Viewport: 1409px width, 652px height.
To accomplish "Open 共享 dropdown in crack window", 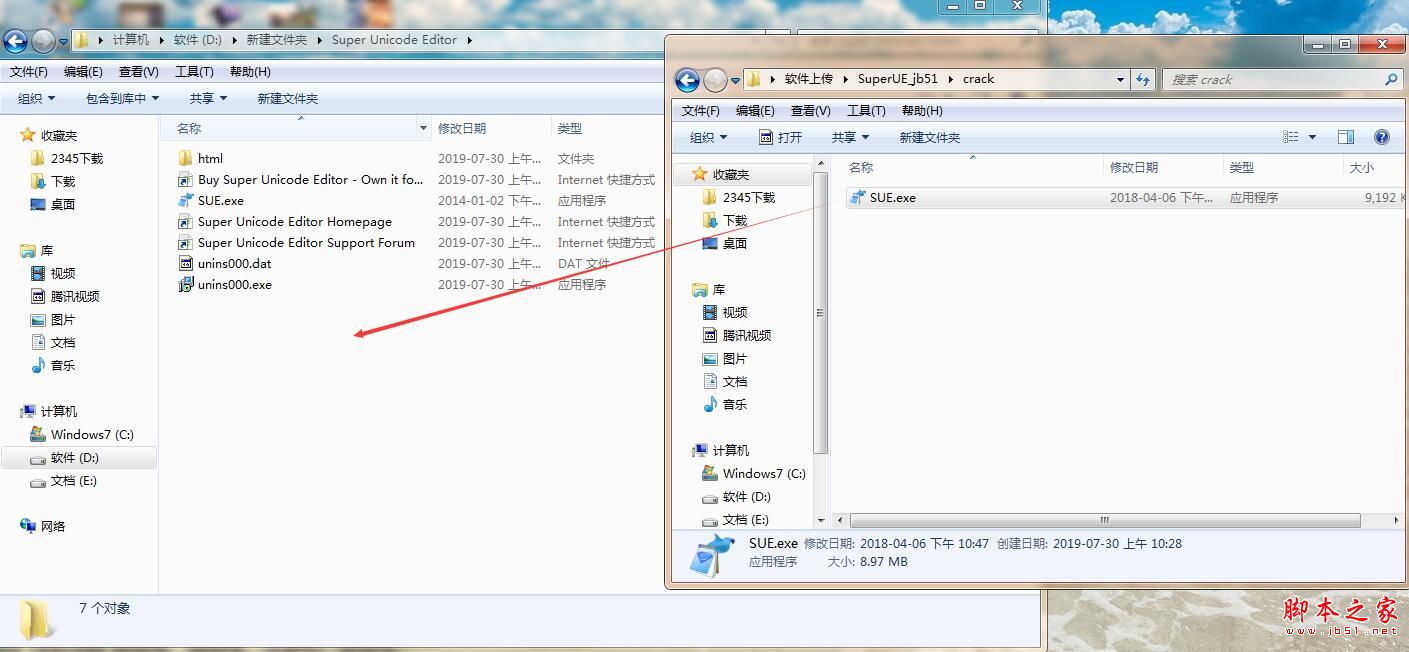I will (851, 137).
